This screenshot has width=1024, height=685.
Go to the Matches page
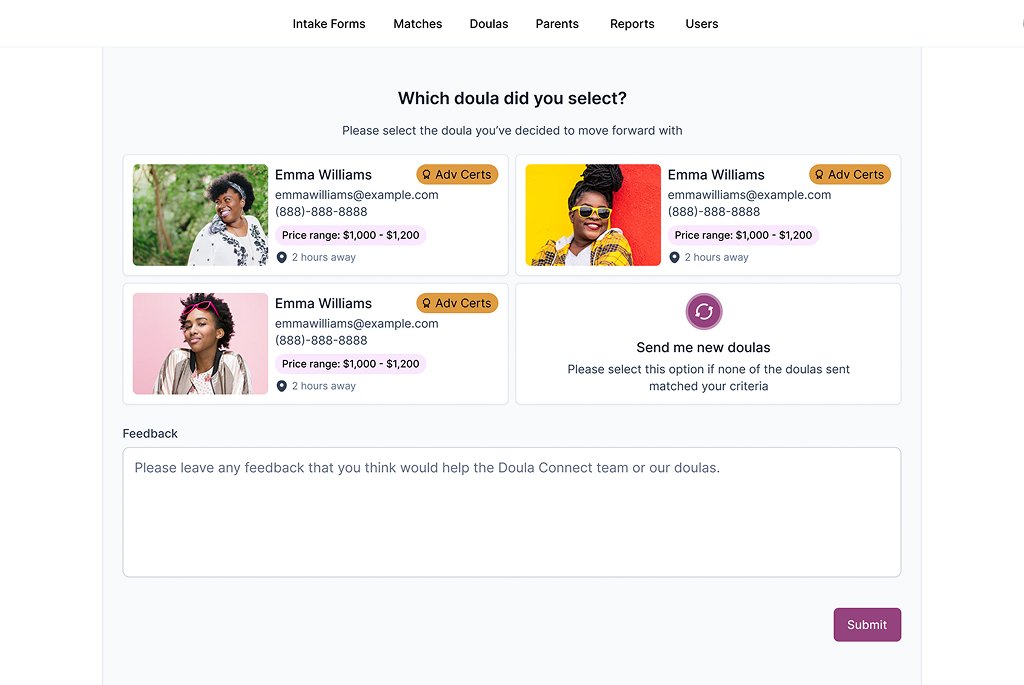tap(418, 24)
